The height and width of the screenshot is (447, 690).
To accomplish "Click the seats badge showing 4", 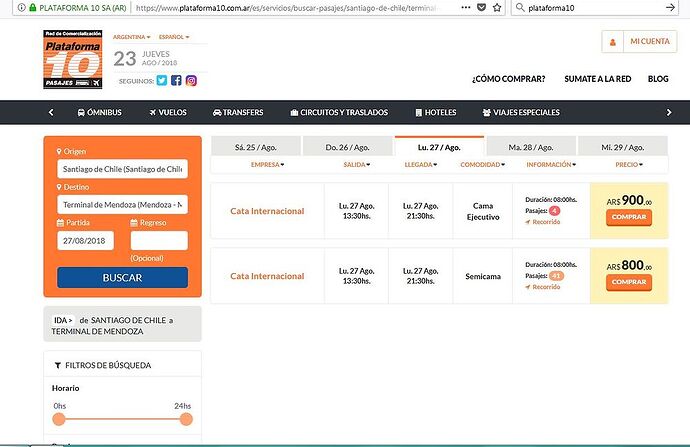I will pos(554,211).
